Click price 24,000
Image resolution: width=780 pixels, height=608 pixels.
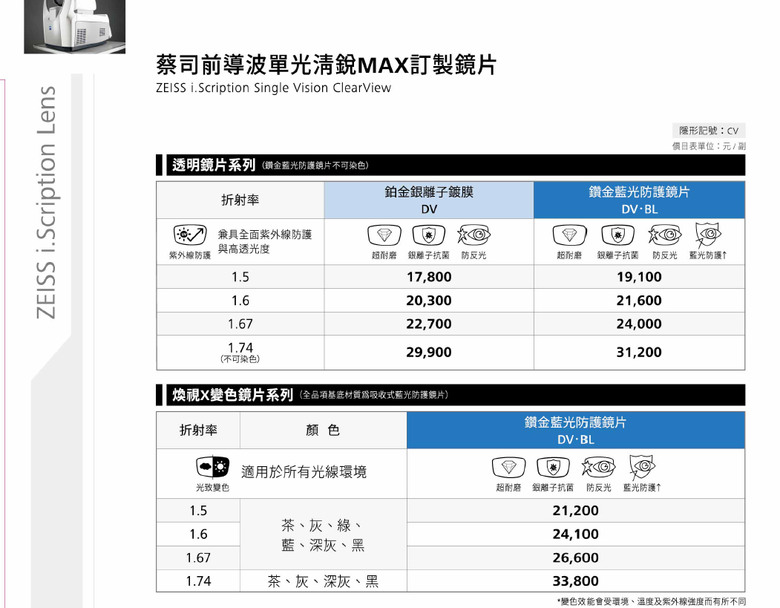639,324
